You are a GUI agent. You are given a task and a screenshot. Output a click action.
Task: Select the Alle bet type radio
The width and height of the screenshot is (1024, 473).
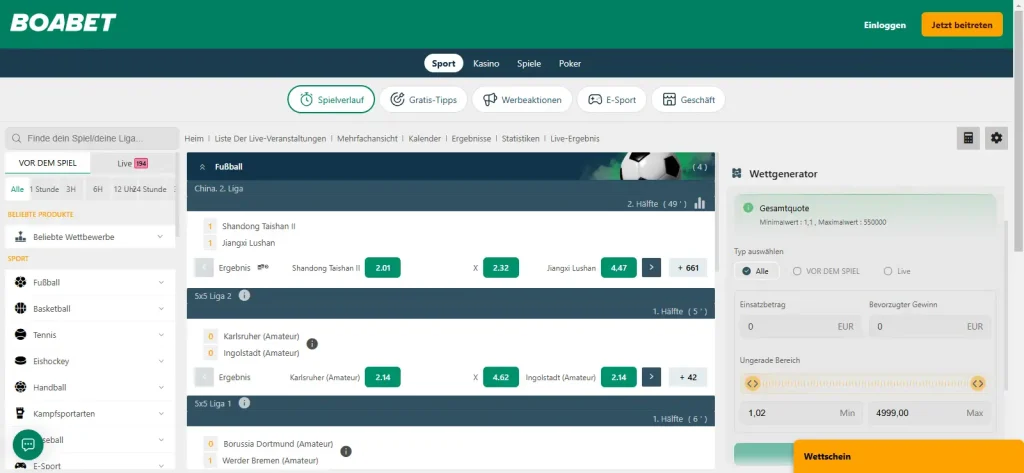click(x=746, y=271)
